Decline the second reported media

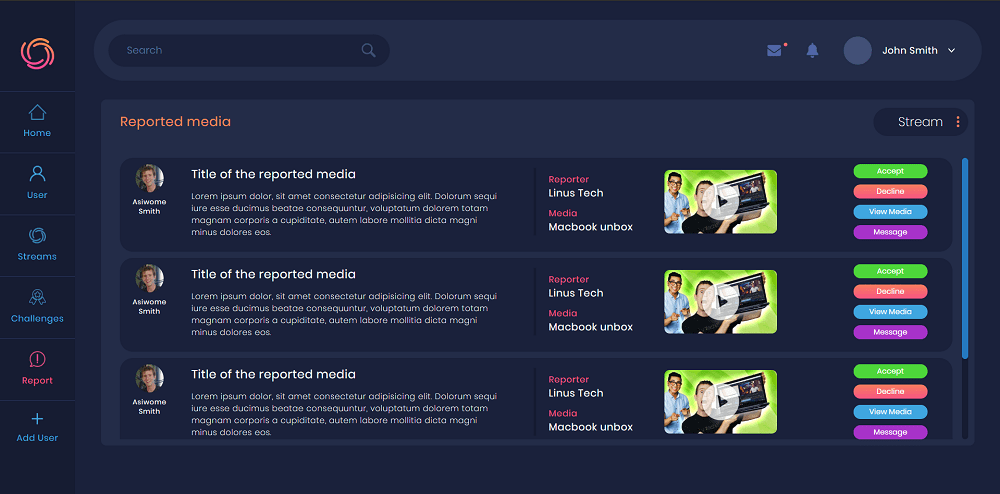890,291
